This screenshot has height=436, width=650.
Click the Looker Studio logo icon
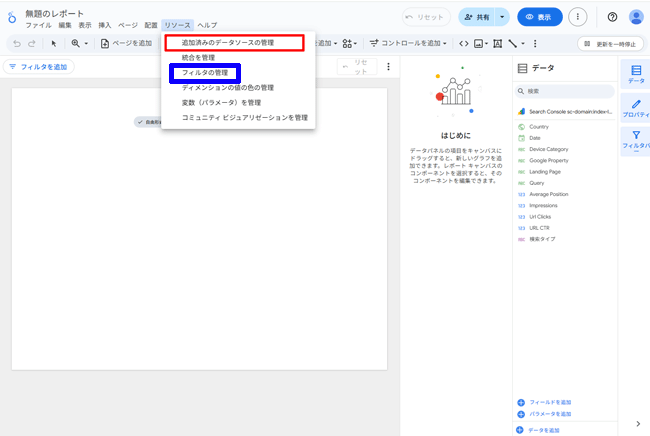click(12, 17)
